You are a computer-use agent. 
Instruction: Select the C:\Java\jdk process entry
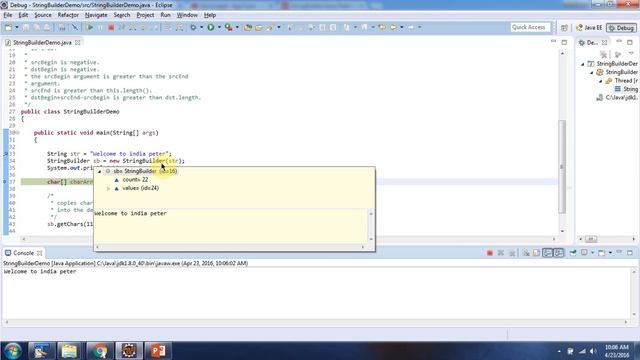pos(617,98)
